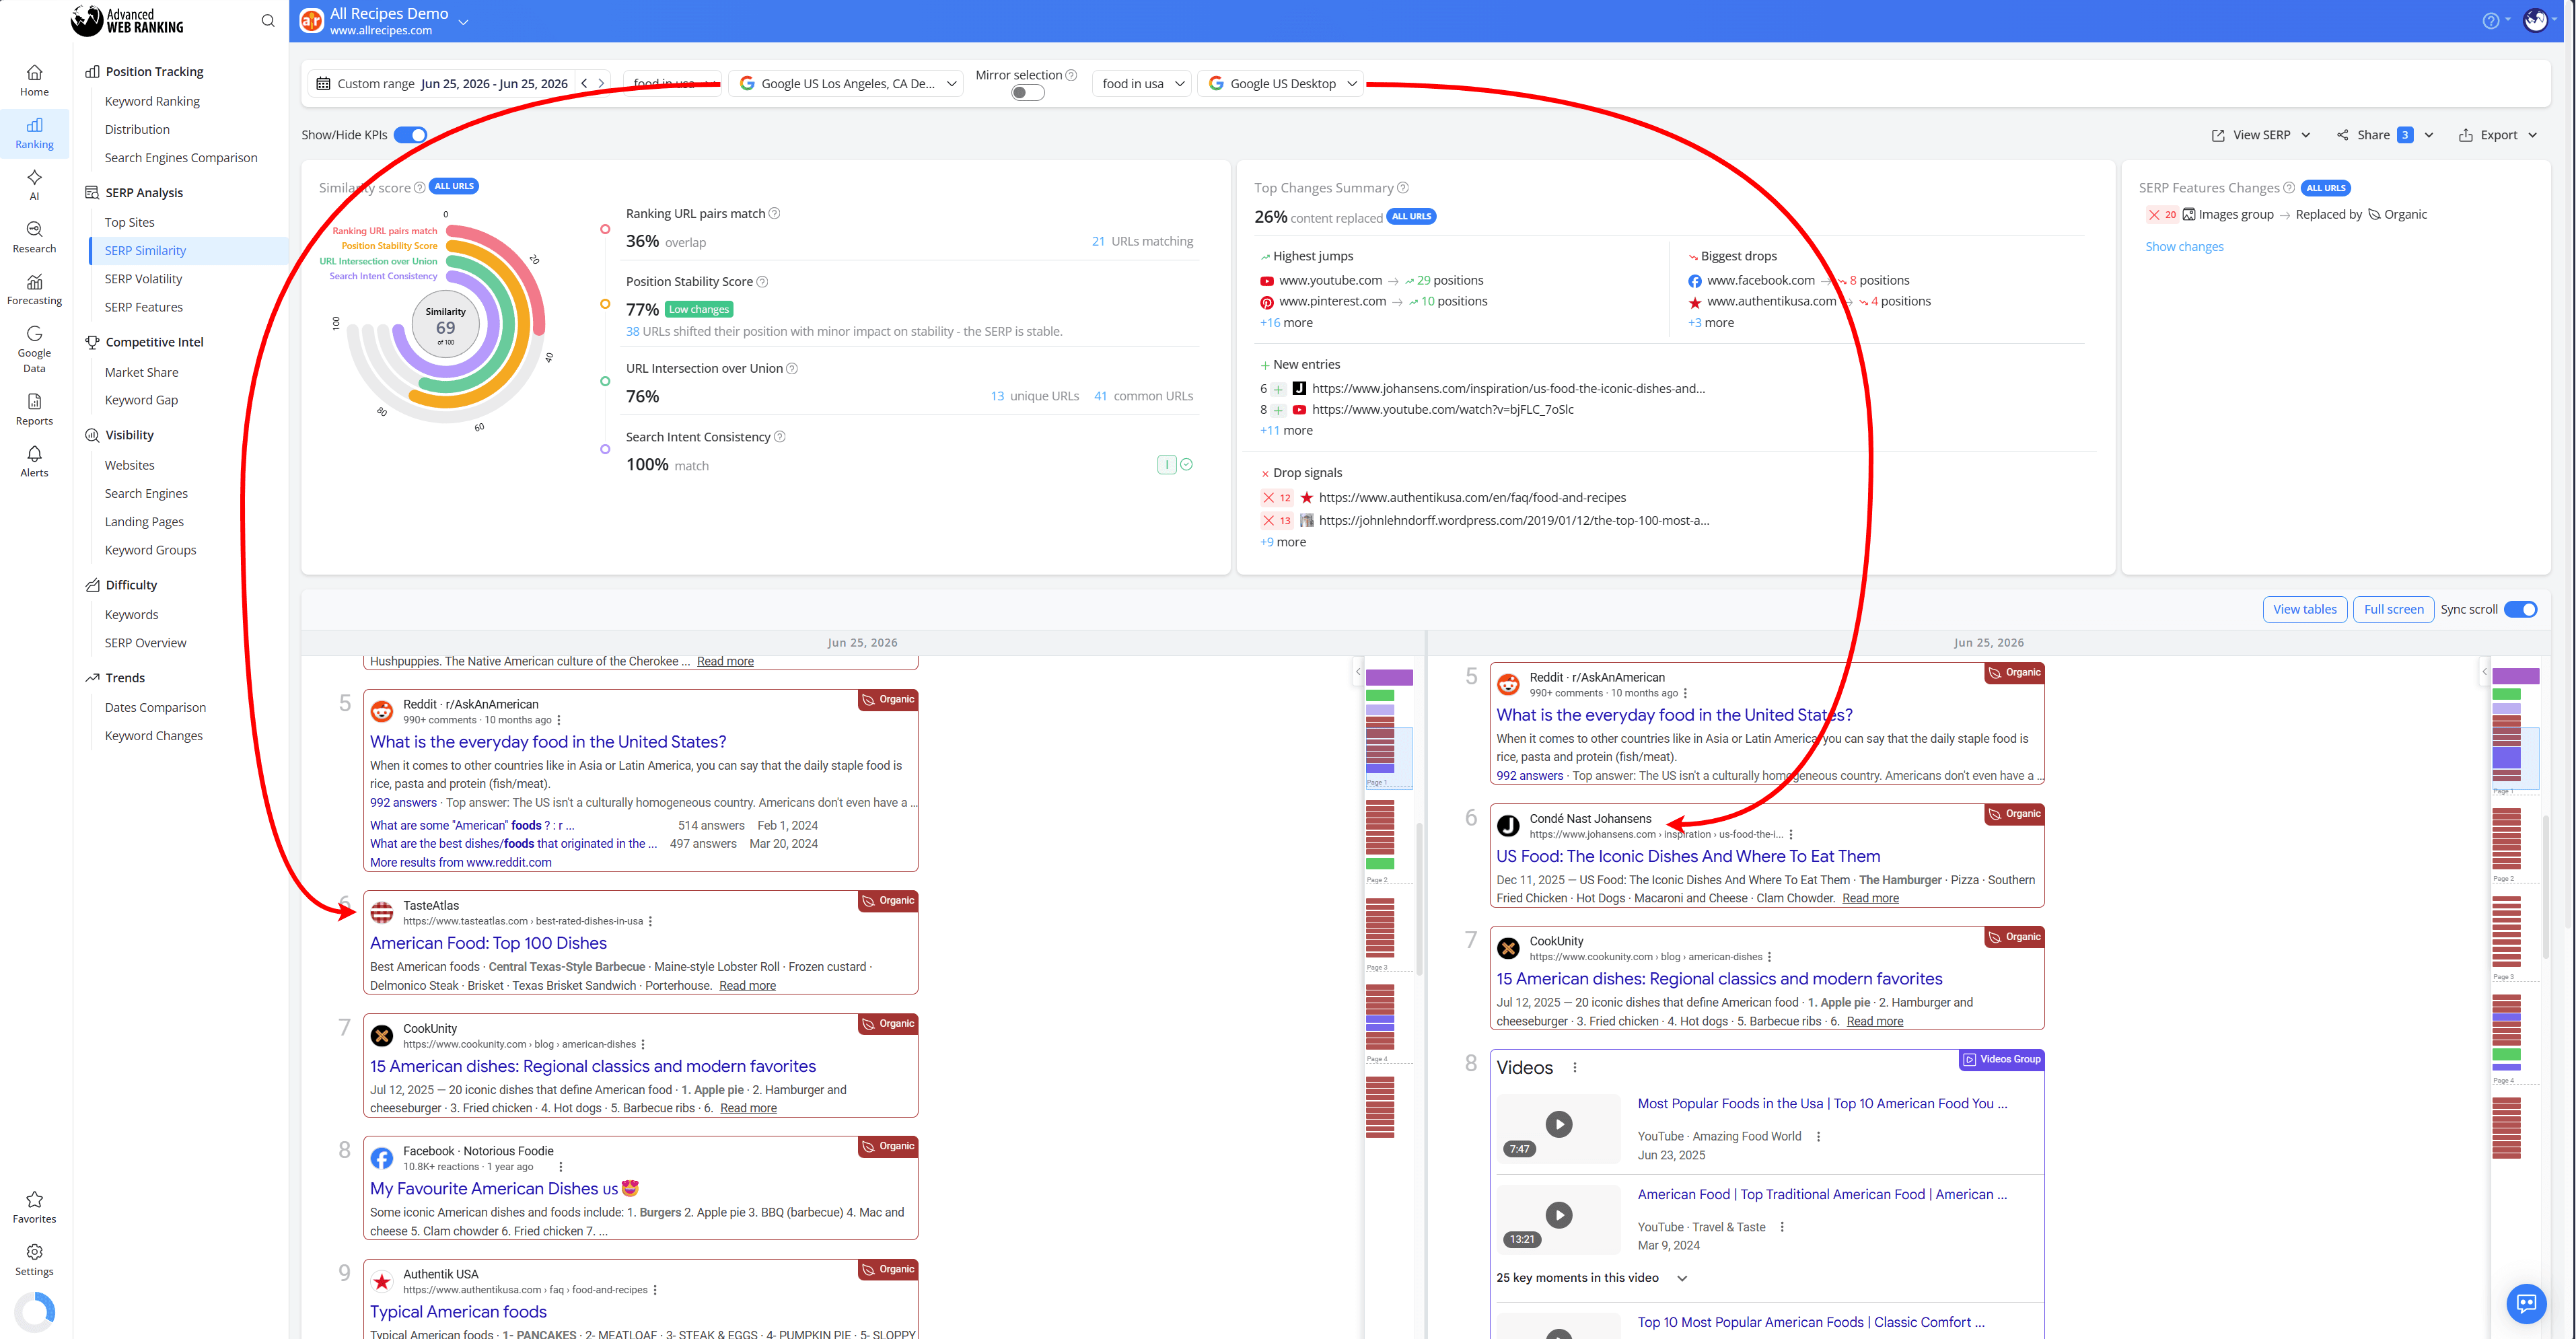Click +9 more under Drop signals
Viewport: 2576px width, 1339px height.
1282,542
